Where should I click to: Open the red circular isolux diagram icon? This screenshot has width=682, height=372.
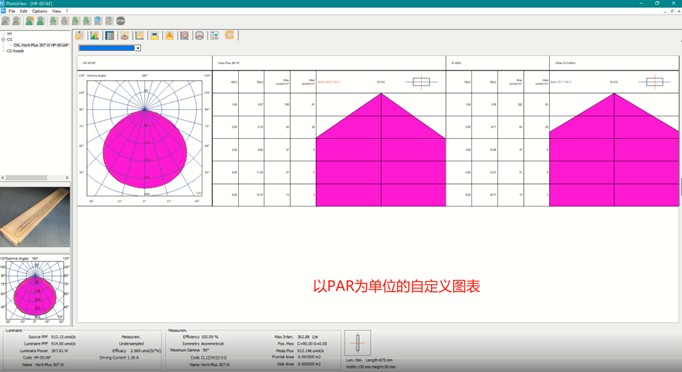coord(184,36)
